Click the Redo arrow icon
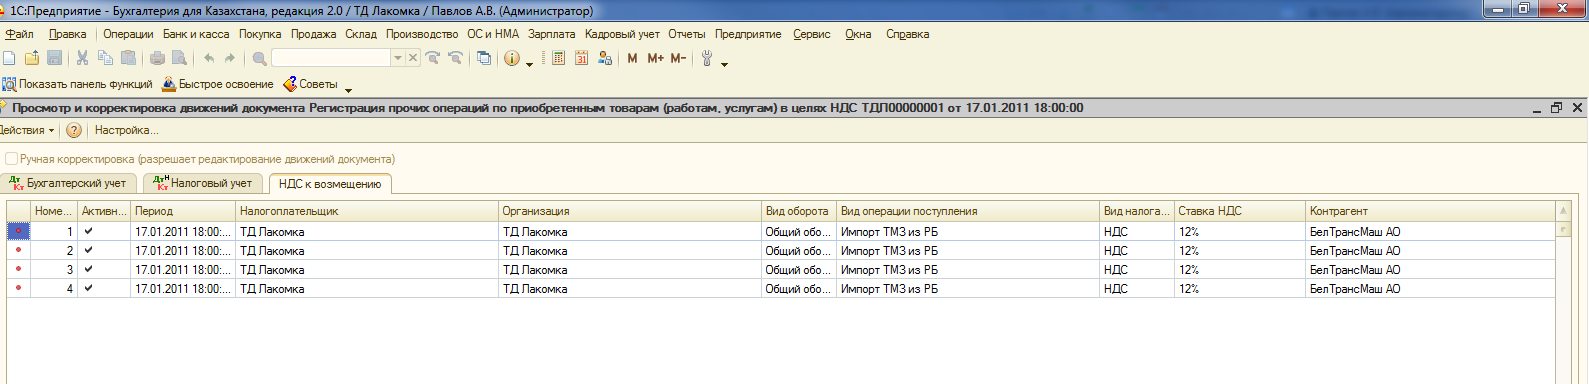This screenshot has width=1589, height=384. (230, 58)
